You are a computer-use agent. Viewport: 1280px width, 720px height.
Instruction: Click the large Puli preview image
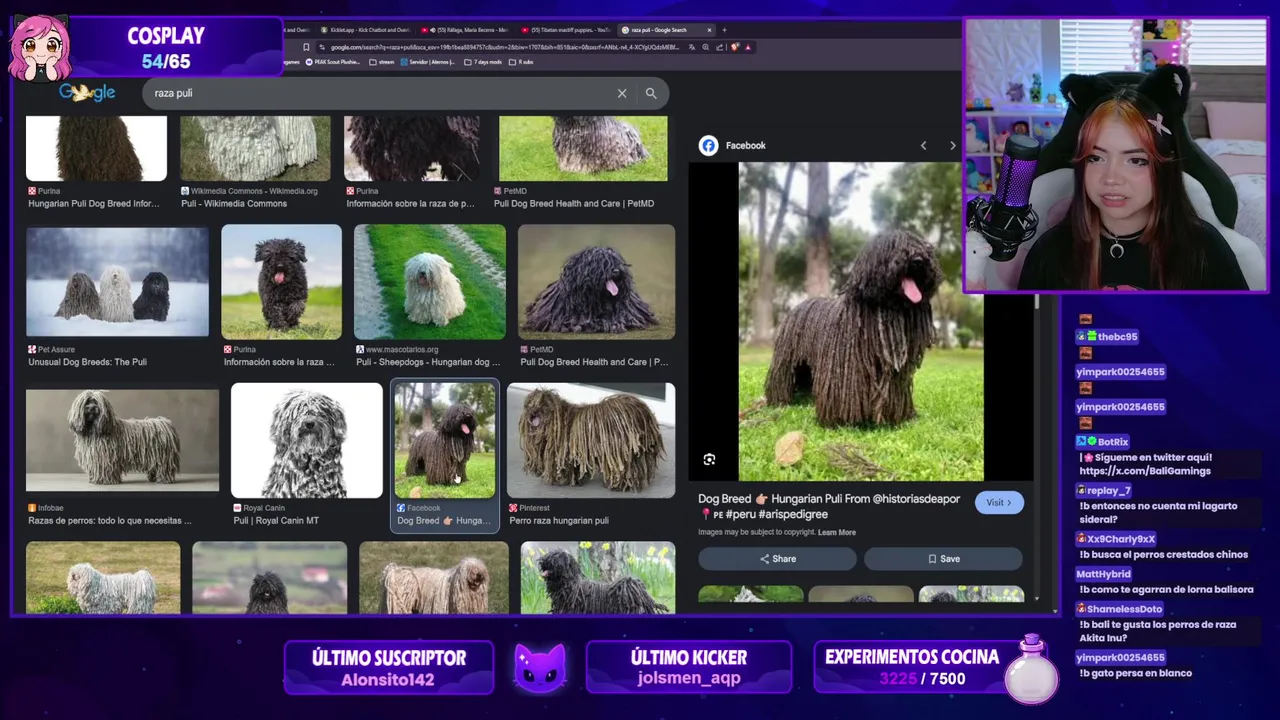pos(861,321)
